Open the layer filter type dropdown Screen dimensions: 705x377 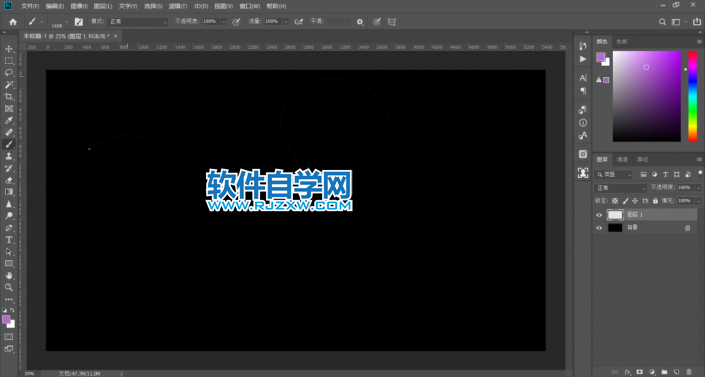(x=614, y=175)
